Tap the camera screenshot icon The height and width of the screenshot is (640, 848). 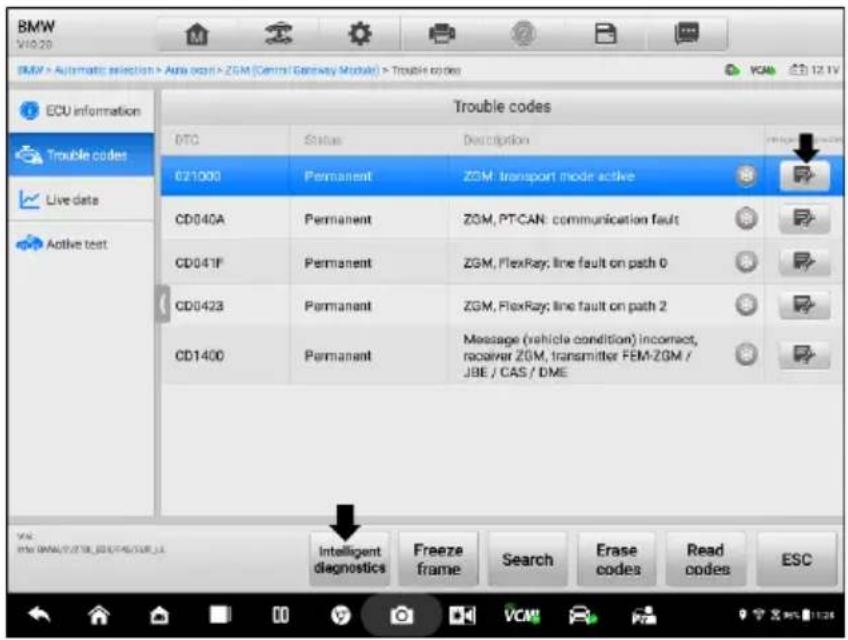point(401,615)
